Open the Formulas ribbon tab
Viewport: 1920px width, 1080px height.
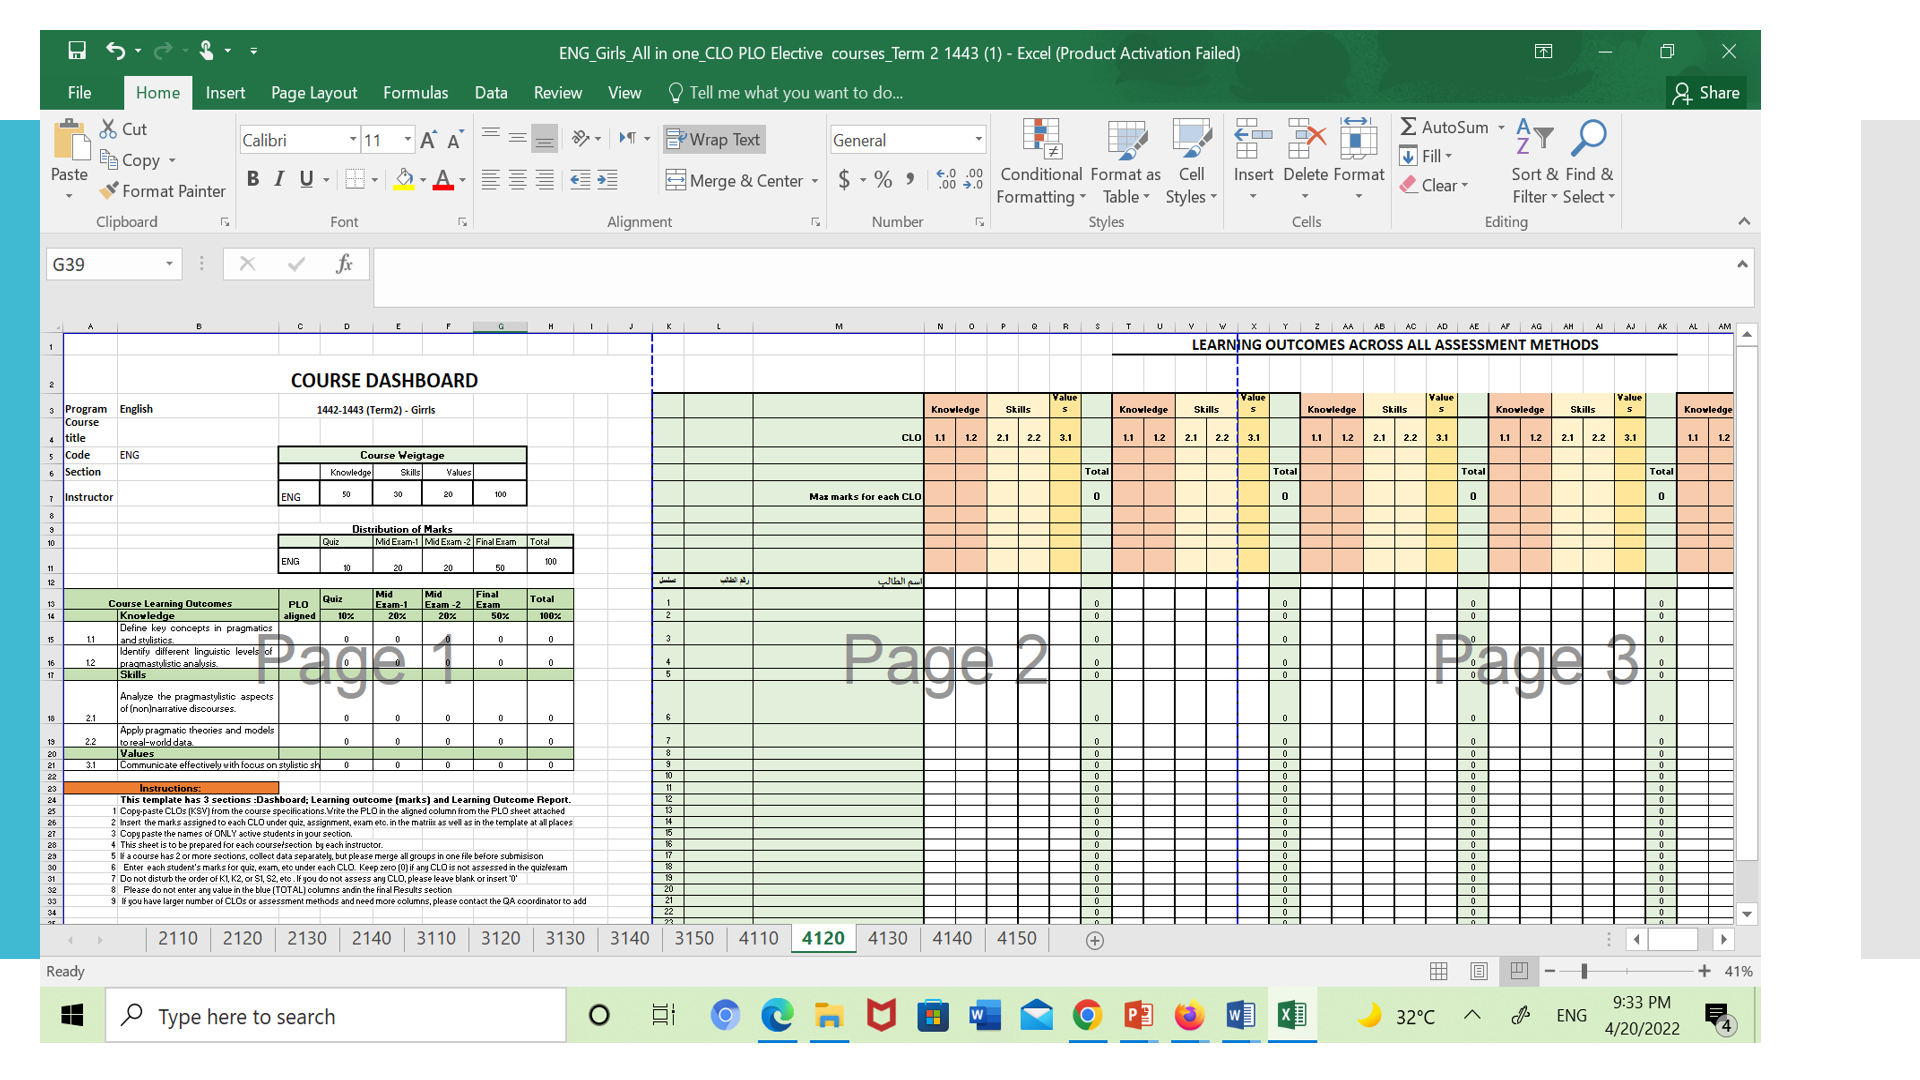pyautogui.click(x=415, y=93)
